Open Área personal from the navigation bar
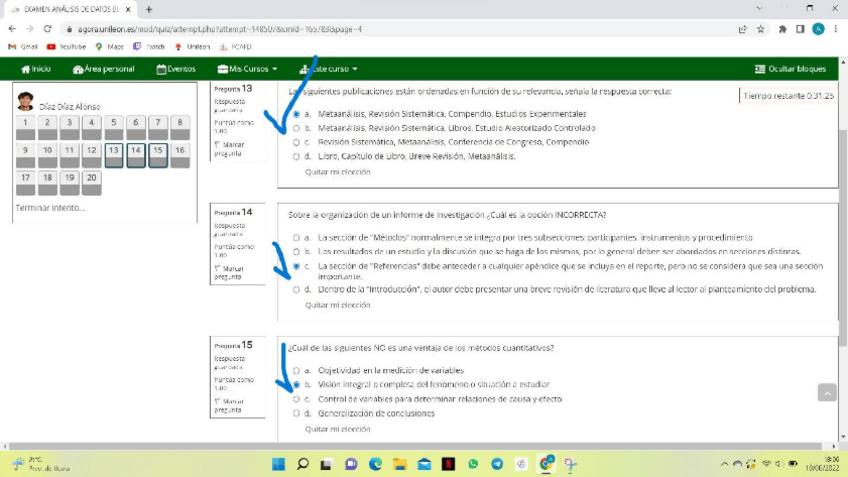The image size is (848, 477). click(x=103, y=69)
